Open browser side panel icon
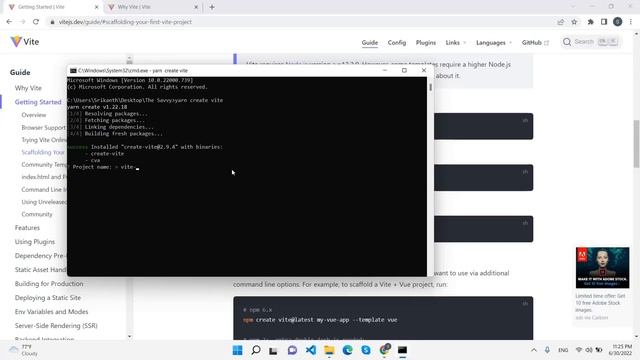The height and width of the screenshot is (360, 640). pos(604,22)
